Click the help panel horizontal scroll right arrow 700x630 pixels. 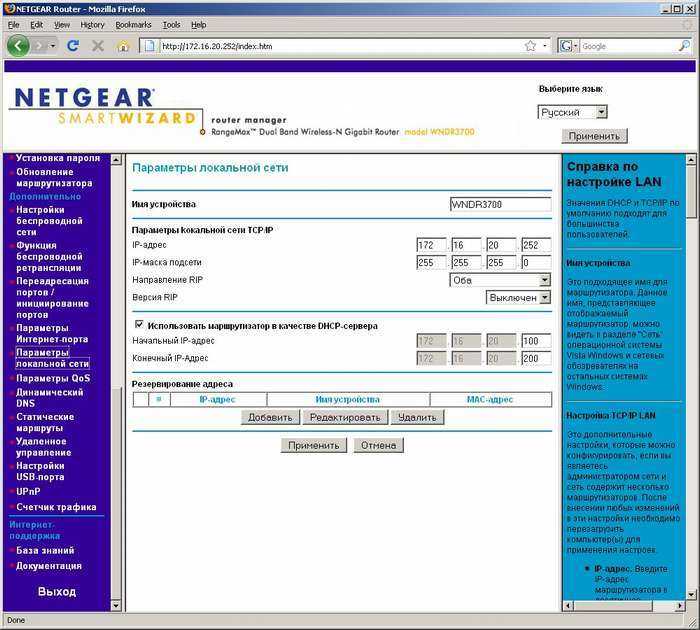pyautogui.click(x=679, y=606)
